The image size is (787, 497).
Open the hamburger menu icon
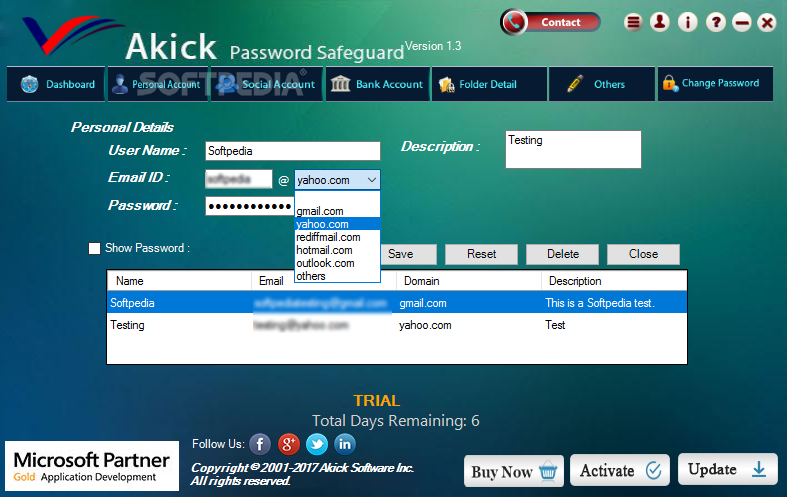(633, 22)
